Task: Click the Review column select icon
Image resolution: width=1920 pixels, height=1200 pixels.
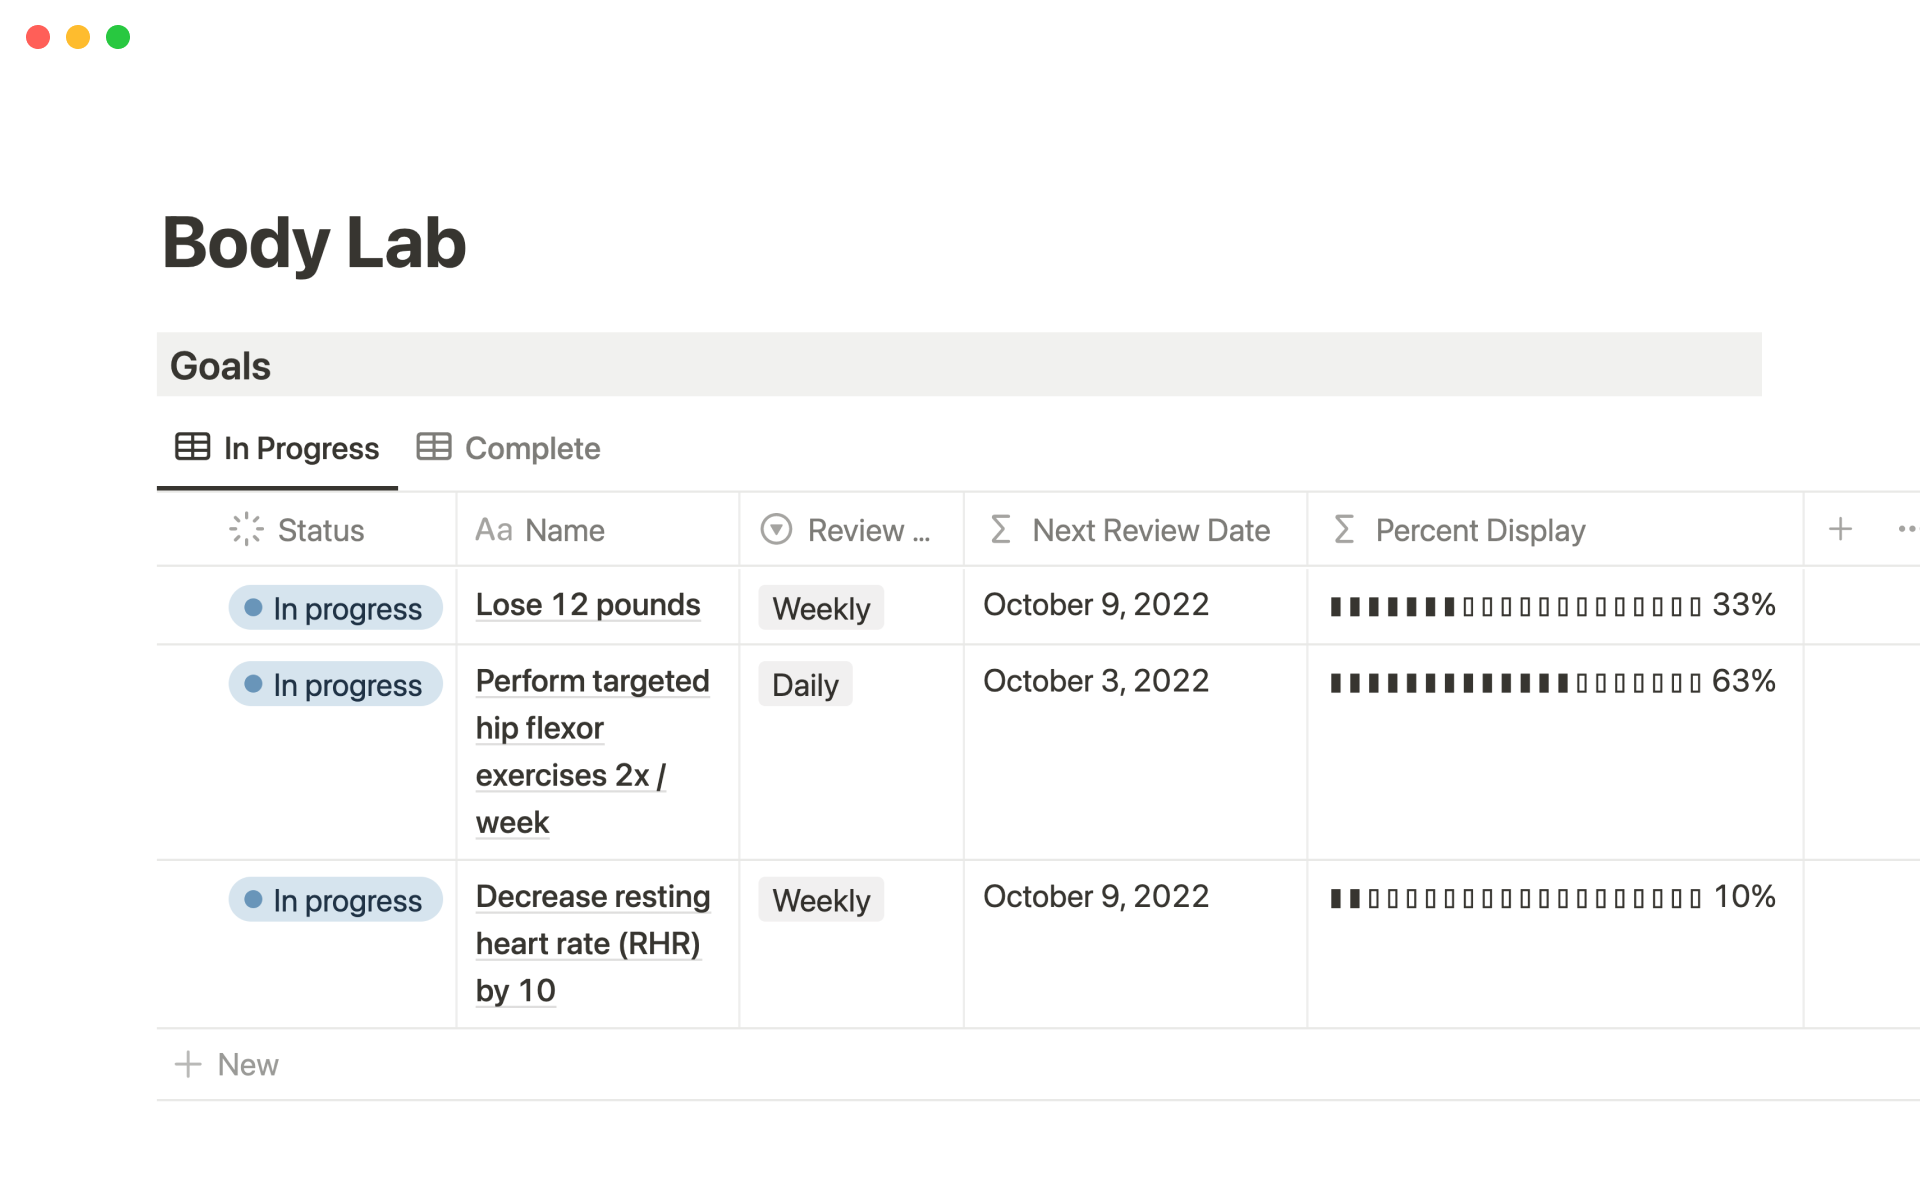Action: coord(776,529)
